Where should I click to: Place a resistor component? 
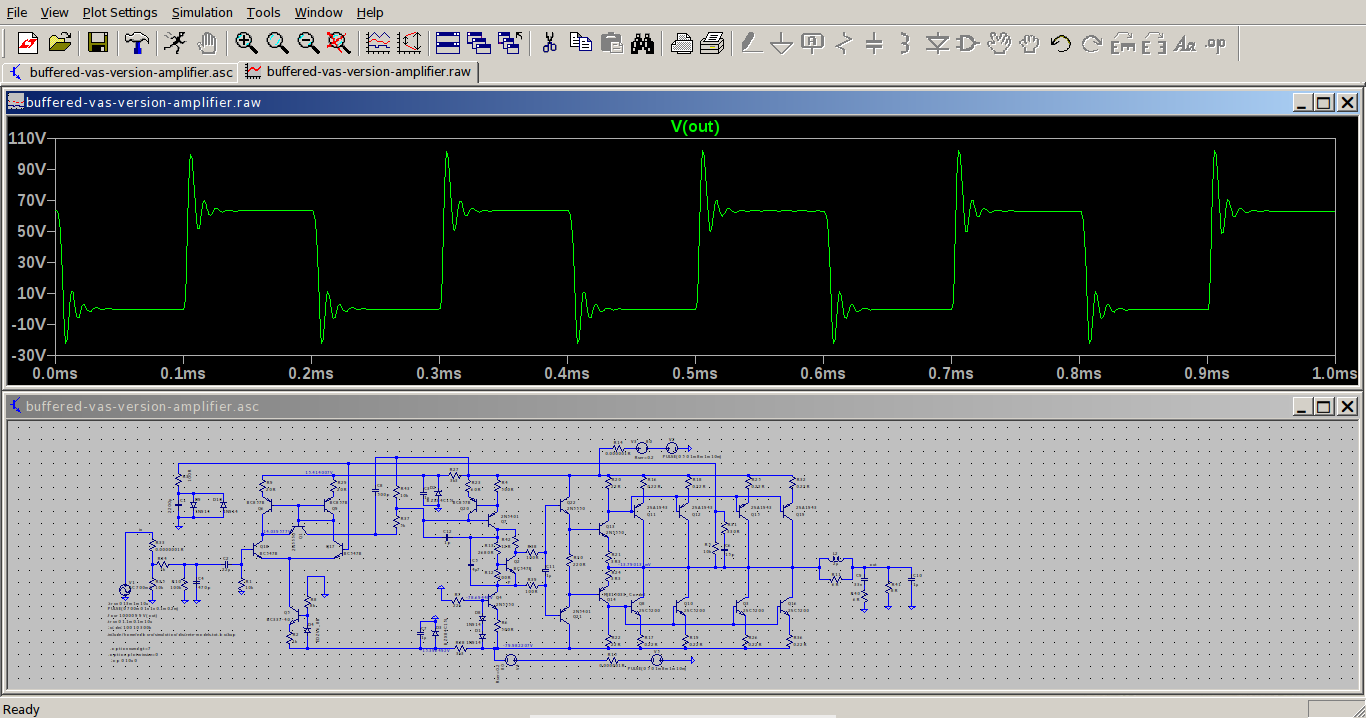click(x=844, y=43)
